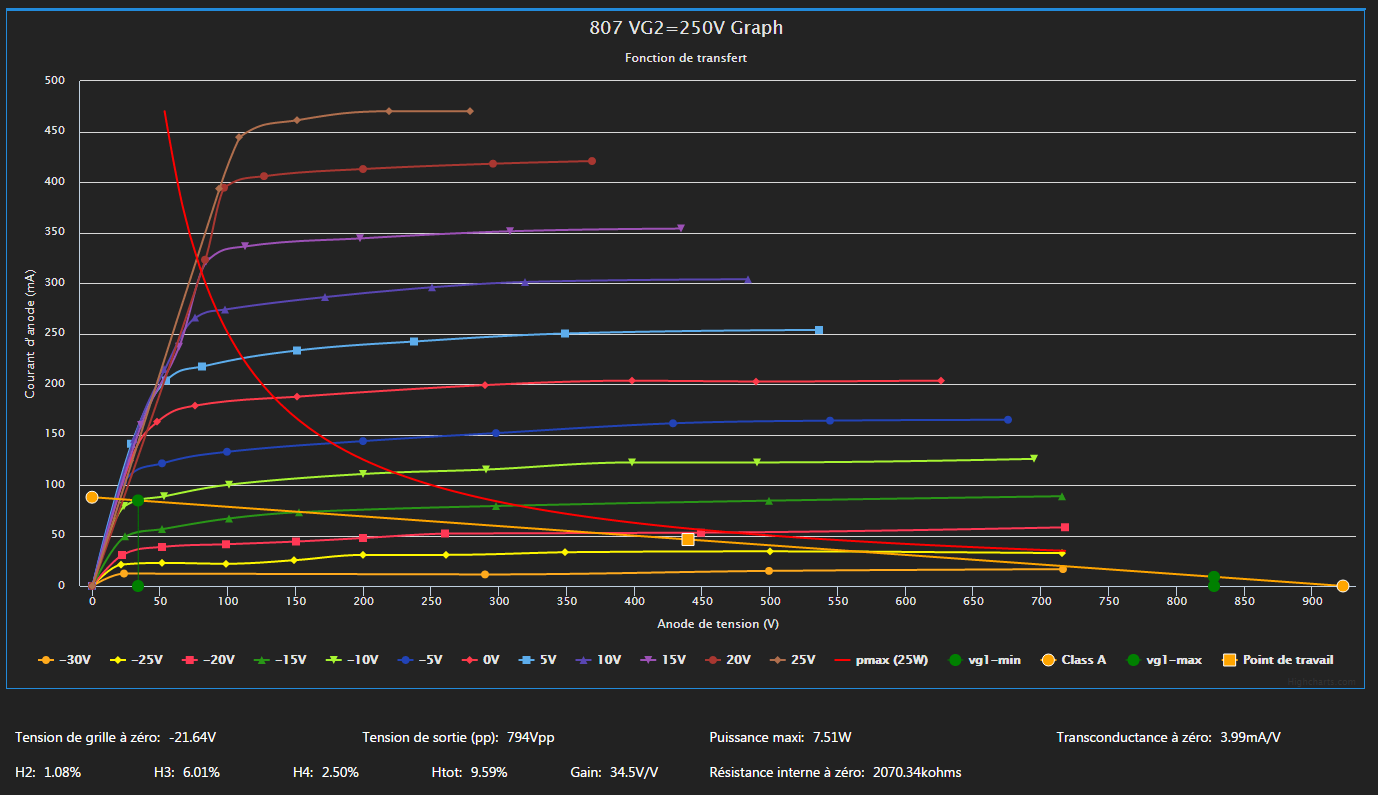Click the end marker of the −10V curve
Image resolution: width=1378 pixels, height=795 pixels.
pos(1034,458)
